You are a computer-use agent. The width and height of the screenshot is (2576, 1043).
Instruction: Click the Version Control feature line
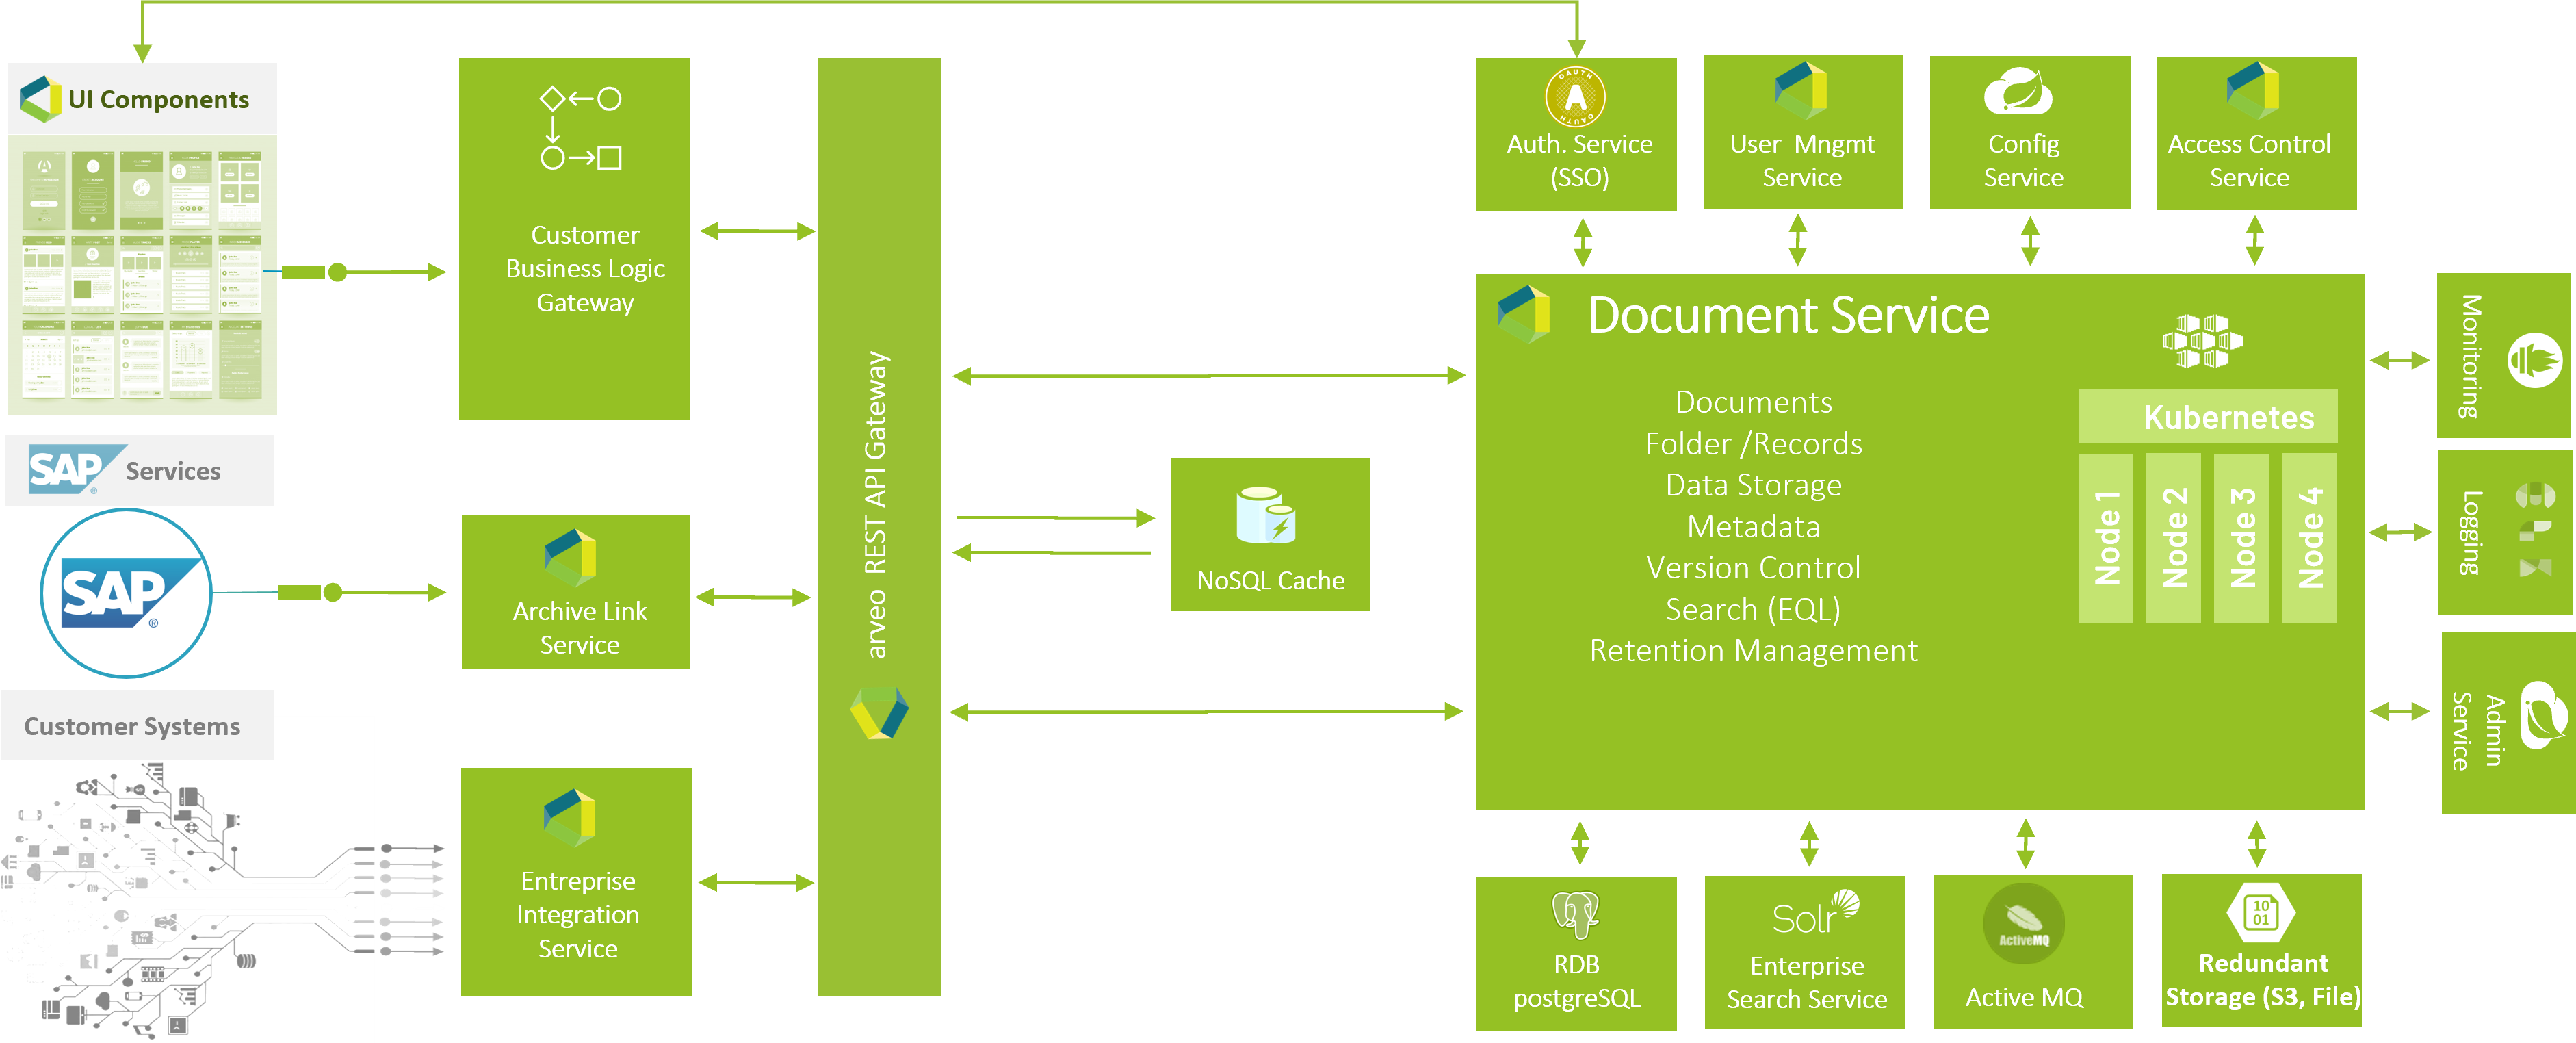click(1753, 567)
